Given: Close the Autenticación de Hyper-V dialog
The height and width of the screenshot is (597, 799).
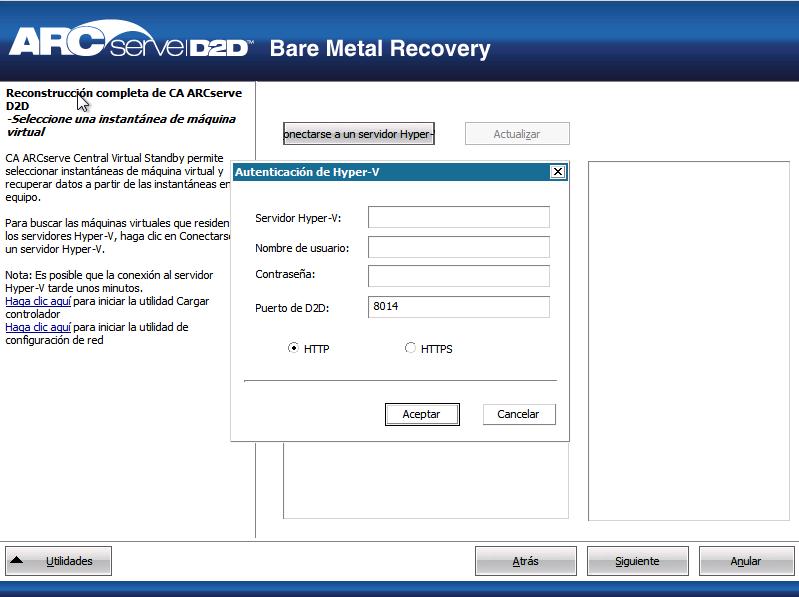Looking at the screenshot, I should [x=558, y=172].
